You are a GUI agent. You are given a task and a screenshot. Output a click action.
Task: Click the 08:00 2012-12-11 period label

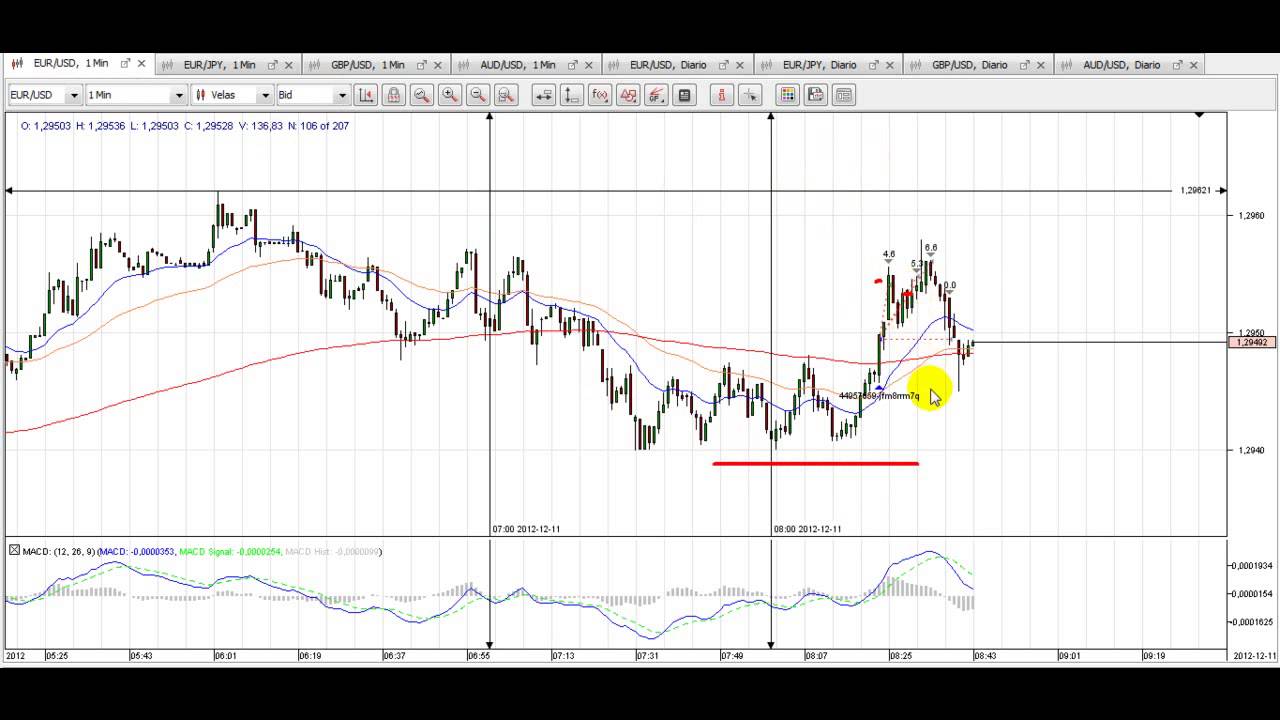coord(808,529)
